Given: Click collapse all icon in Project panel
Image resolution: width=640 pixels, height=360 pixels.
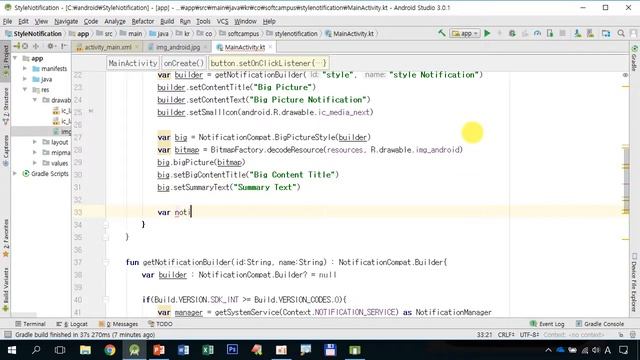Looking at the screenshot, I should coord(36,47).
